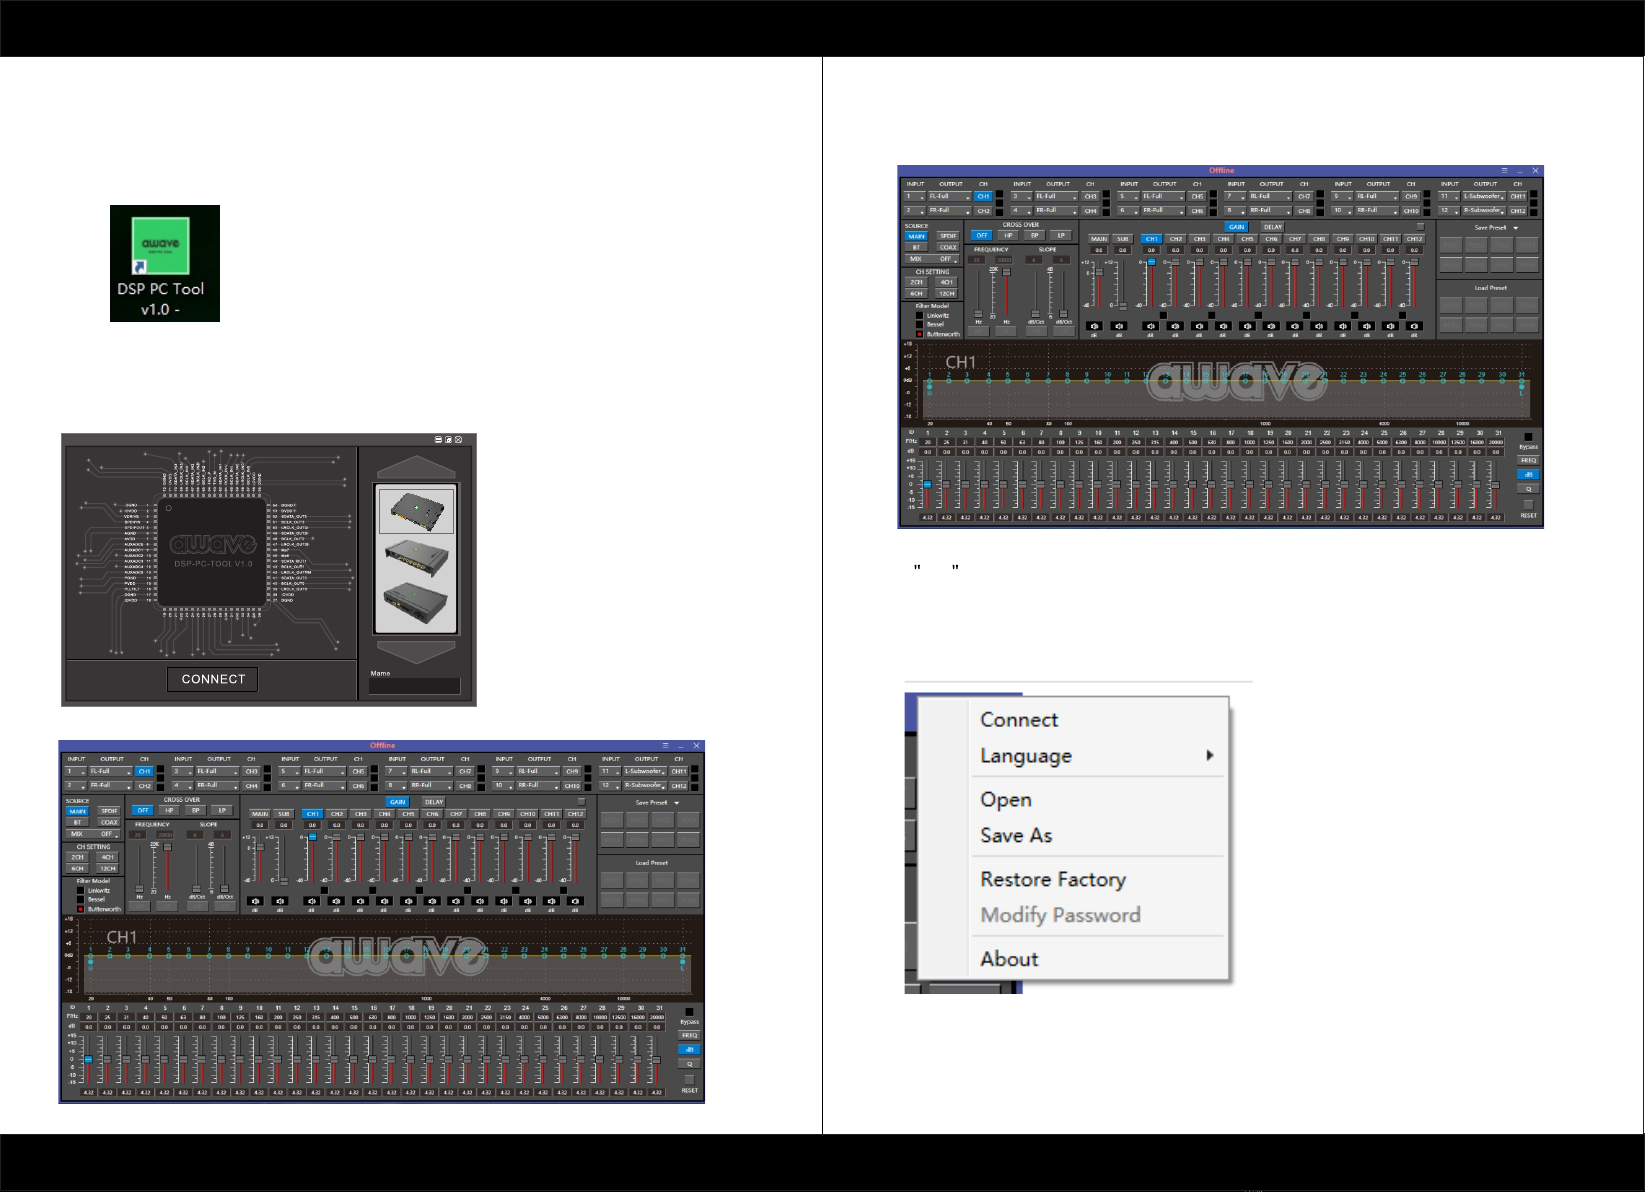Click the down arrow below device thumbnails

click(x=416, y=652)
